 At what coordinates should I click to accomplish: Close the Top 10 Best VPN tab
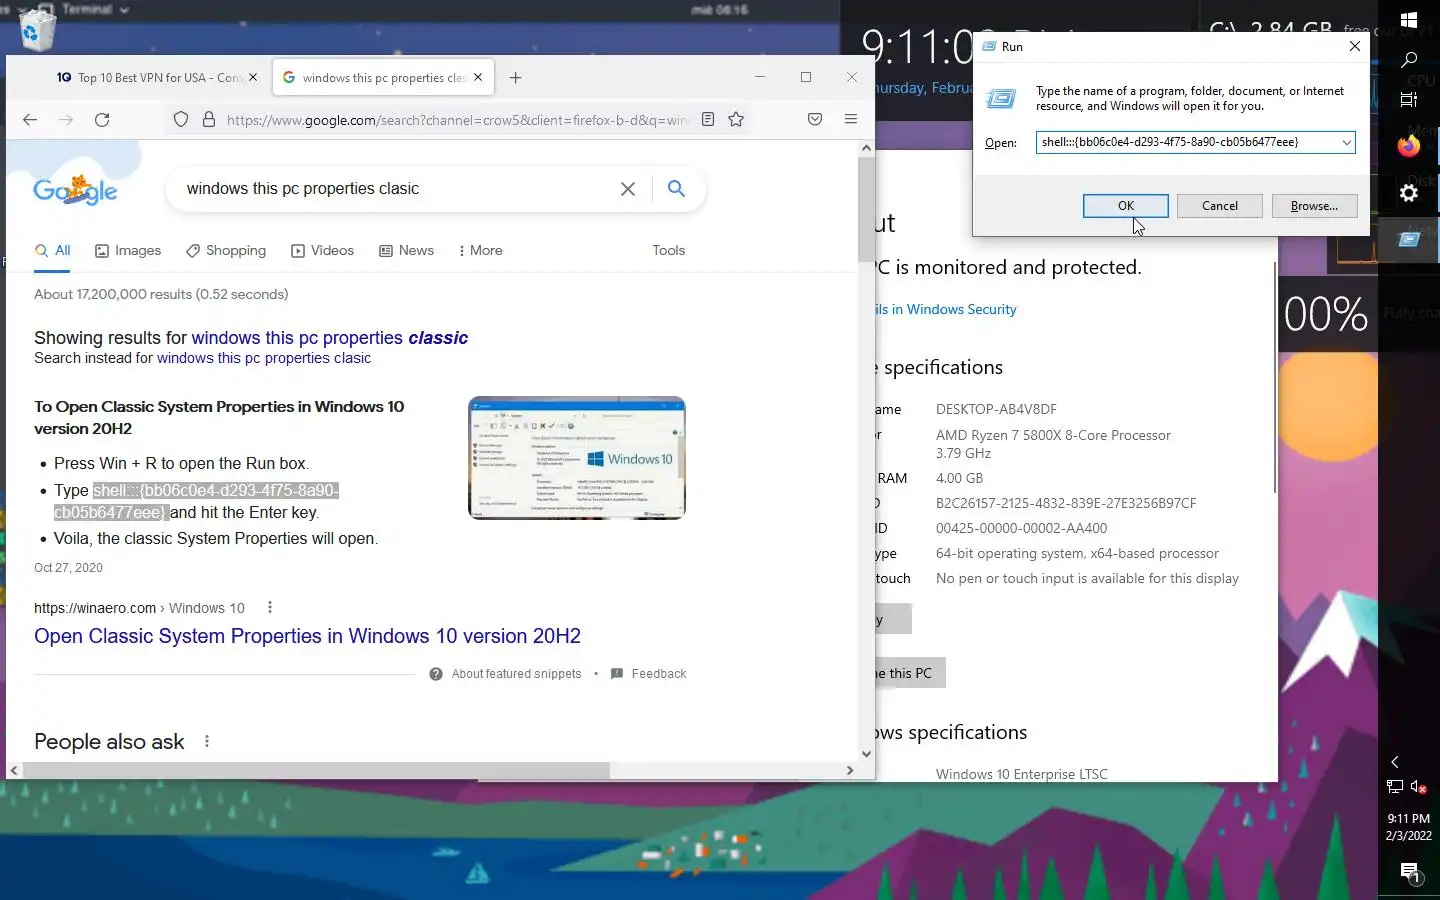[x=253, y=77]
